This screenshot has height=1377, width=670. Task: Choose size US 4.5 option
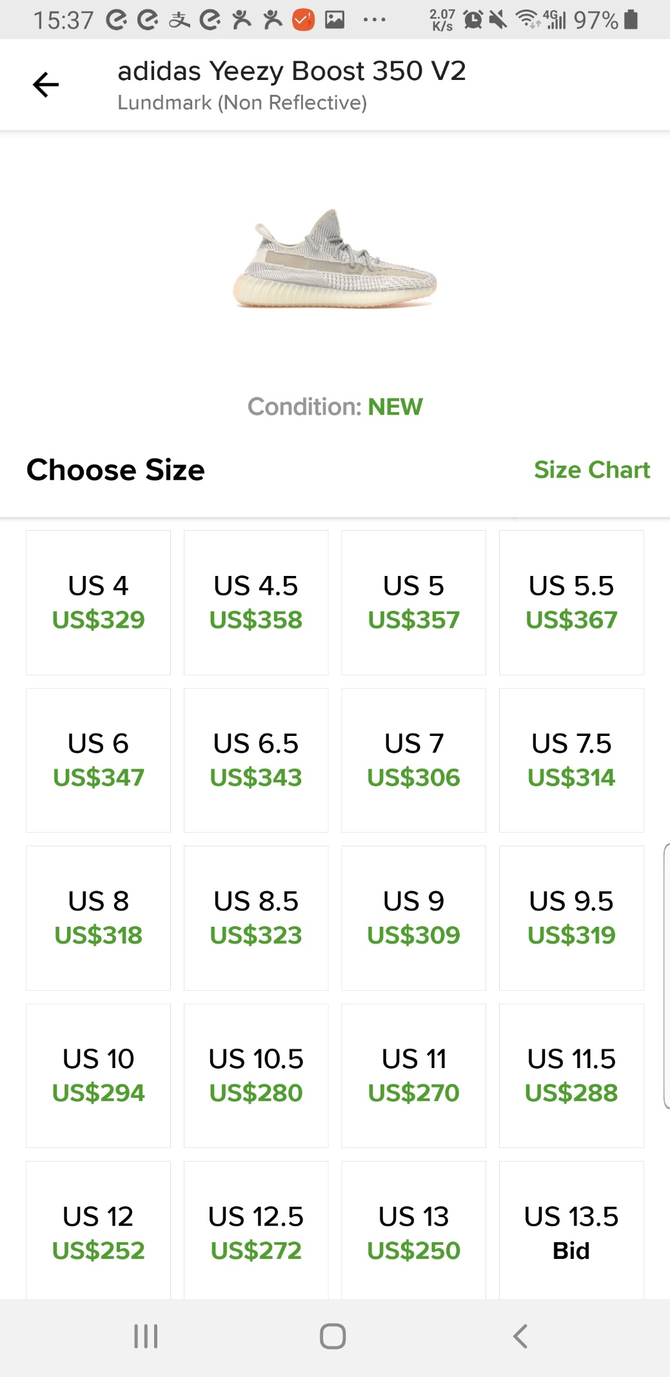[256, 602]
